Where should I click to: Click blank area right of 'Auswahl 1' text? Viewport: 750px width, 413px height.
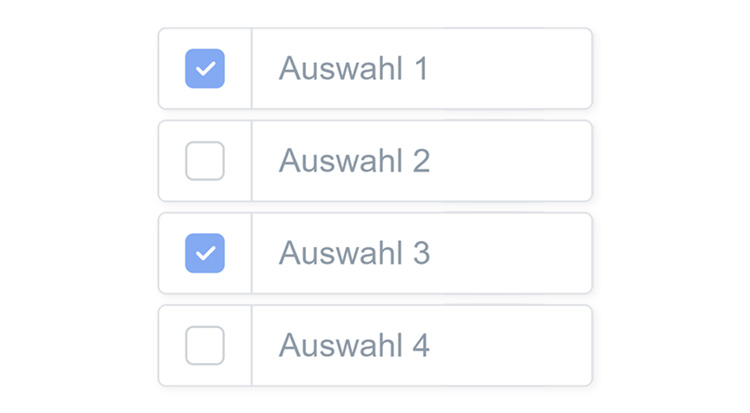point(510,69)
